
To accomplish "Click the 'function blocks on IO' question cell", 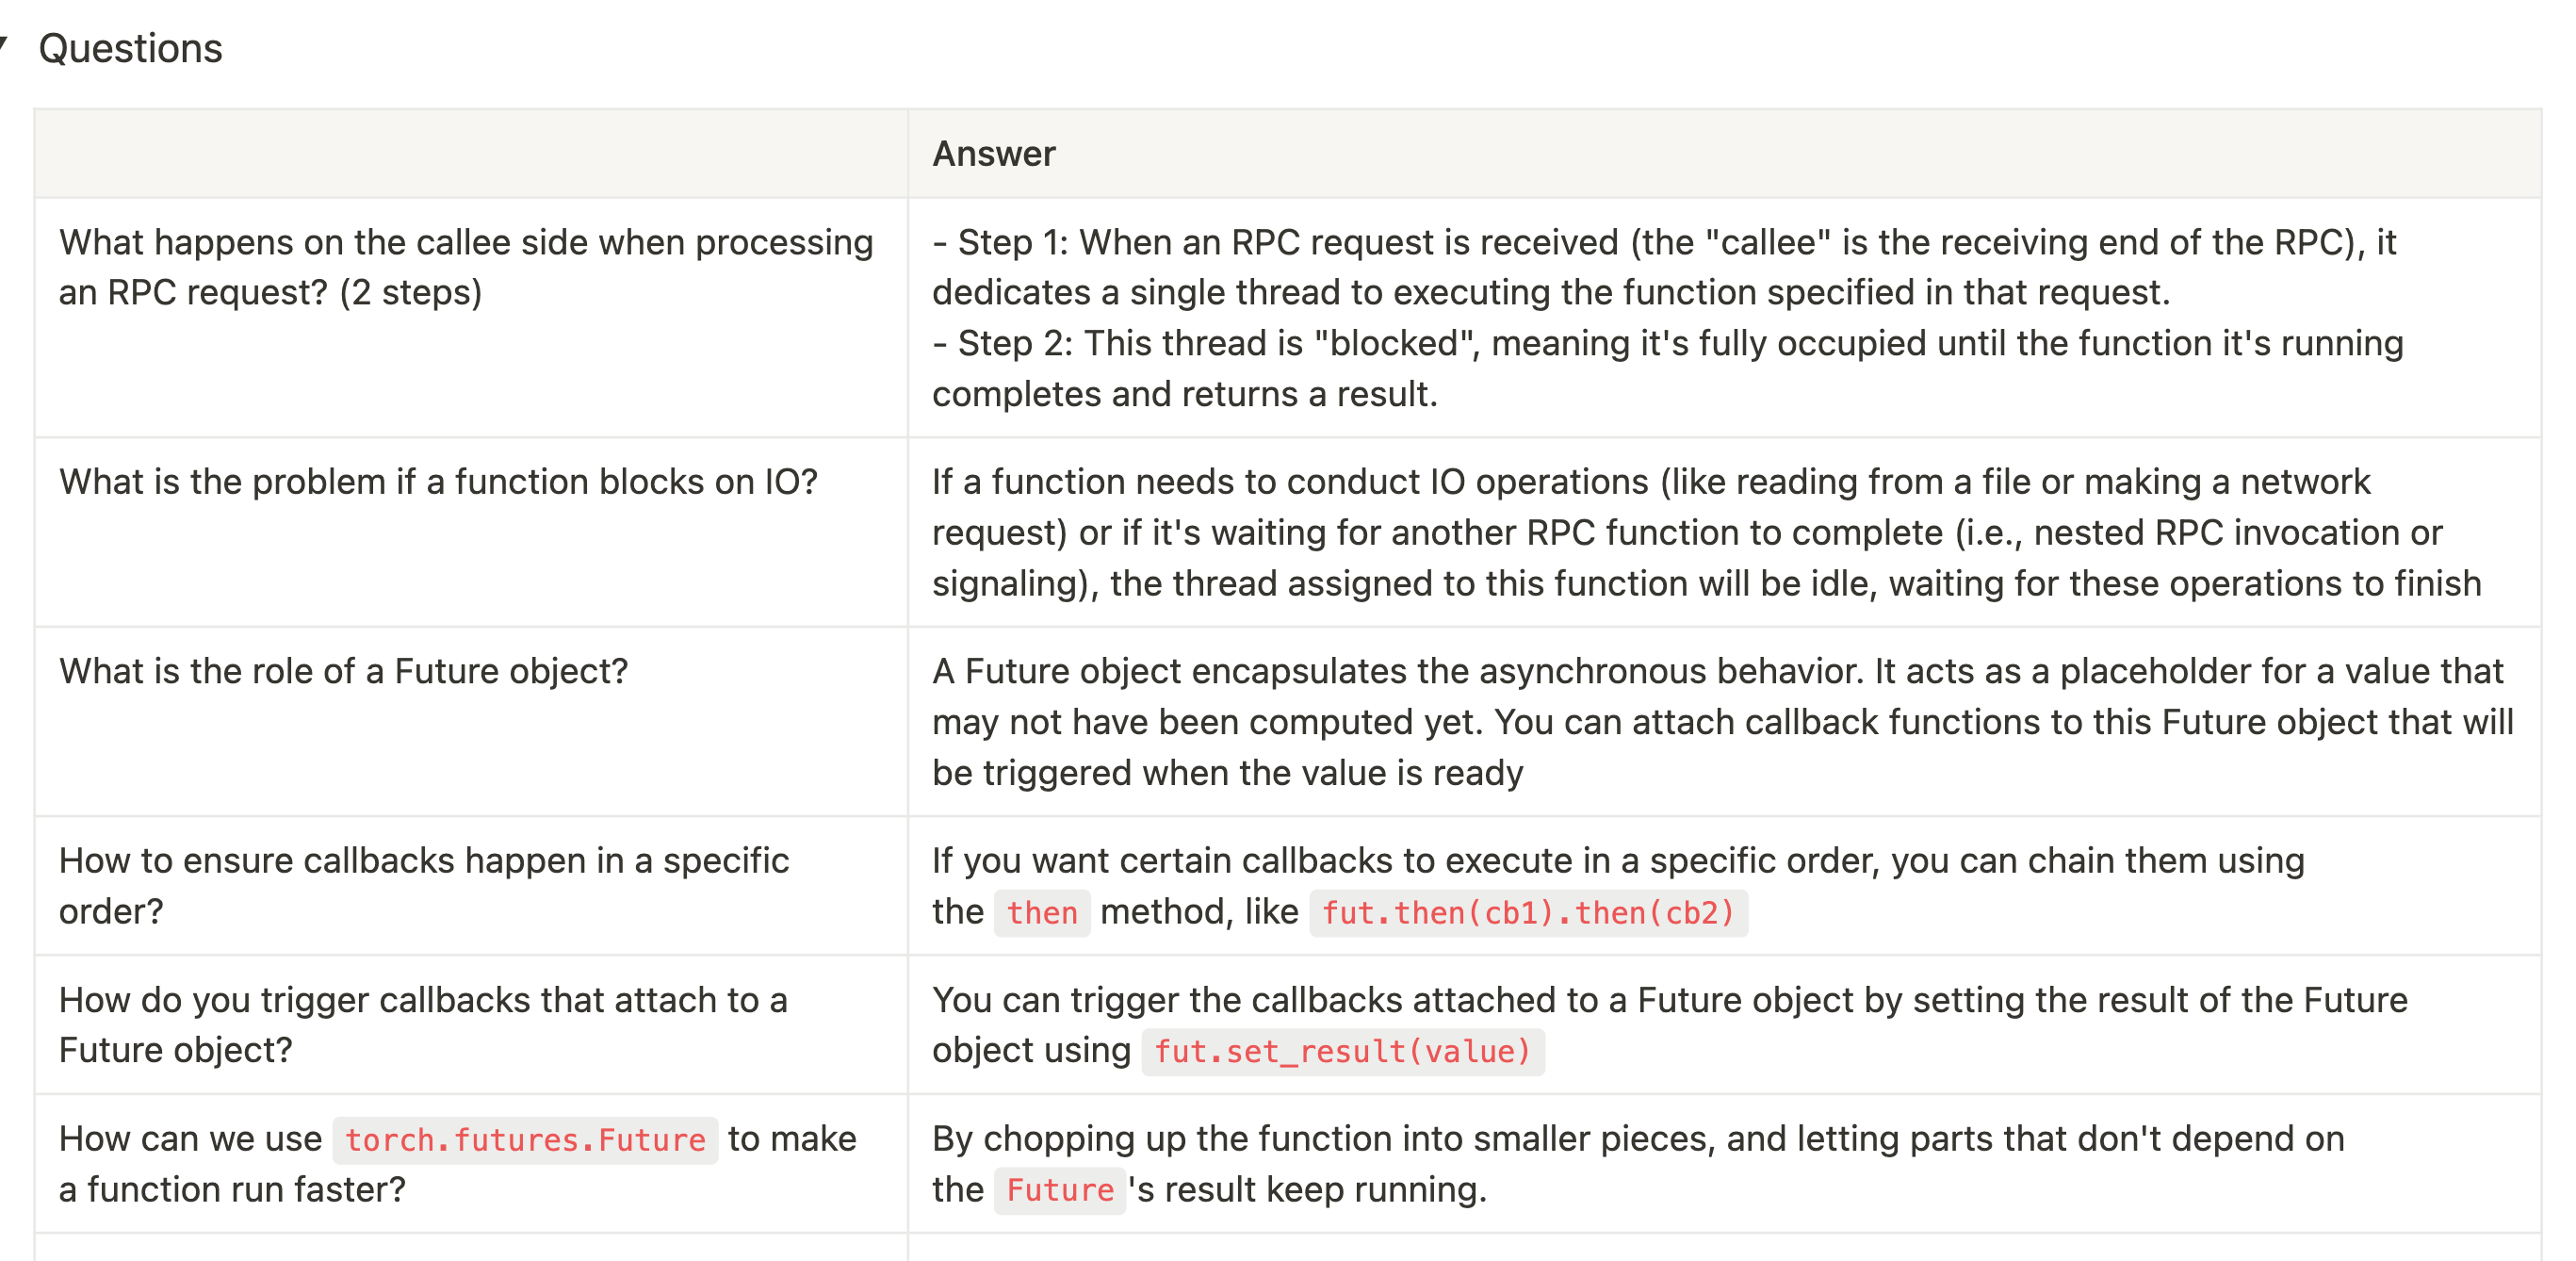I will (471, 532).
